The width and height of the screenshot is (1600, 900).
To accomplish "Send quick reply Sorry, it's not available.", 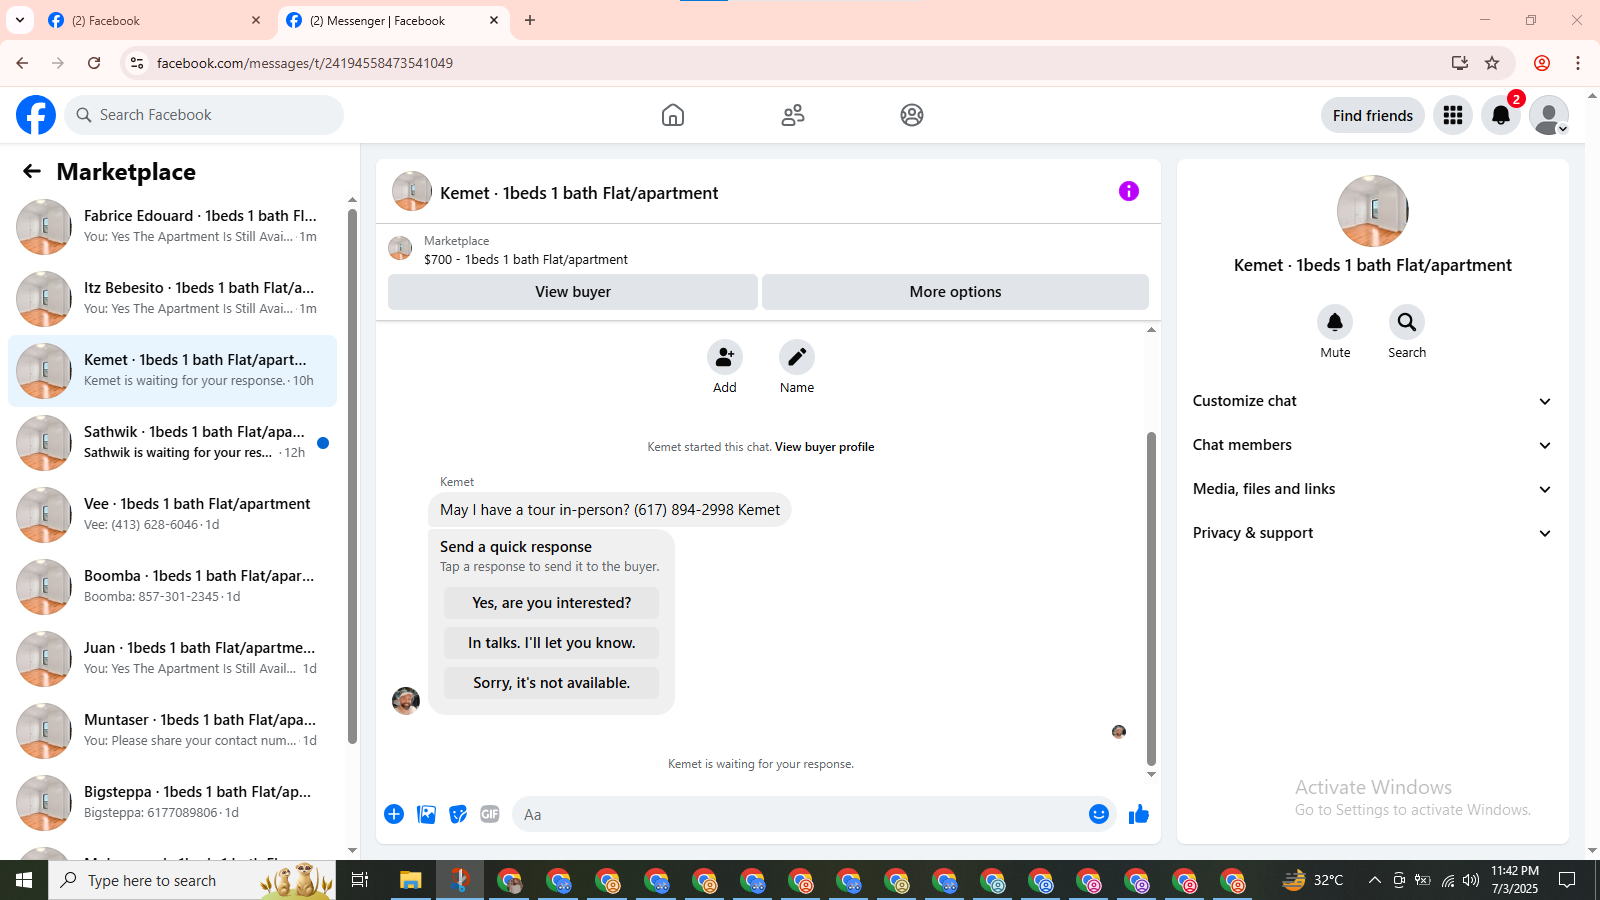I will tap(551, 683).
